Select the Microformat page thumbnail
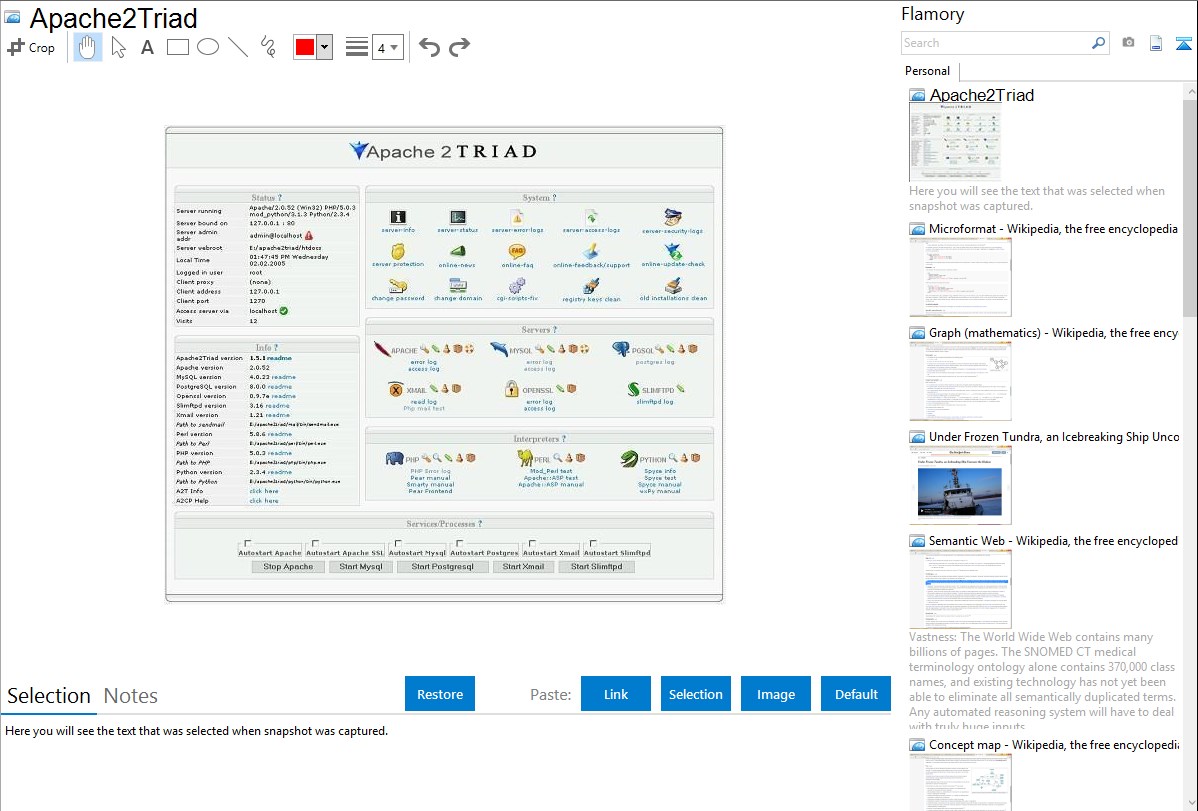Viewport: 1198px width, 811px height. point(960,277)
